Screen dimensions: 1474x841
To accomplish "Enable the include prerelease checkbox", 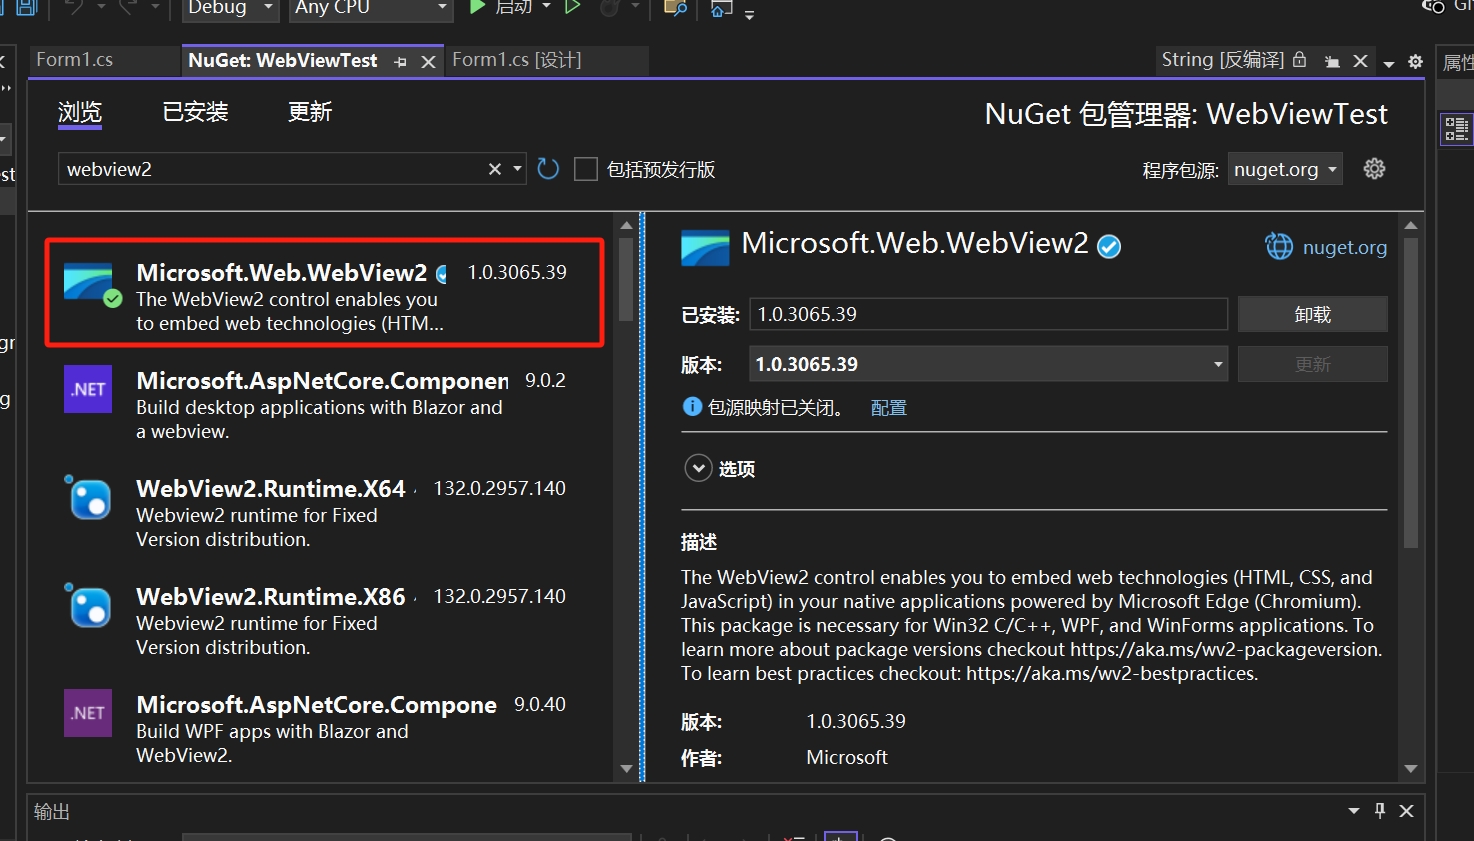I will point(586,169).
